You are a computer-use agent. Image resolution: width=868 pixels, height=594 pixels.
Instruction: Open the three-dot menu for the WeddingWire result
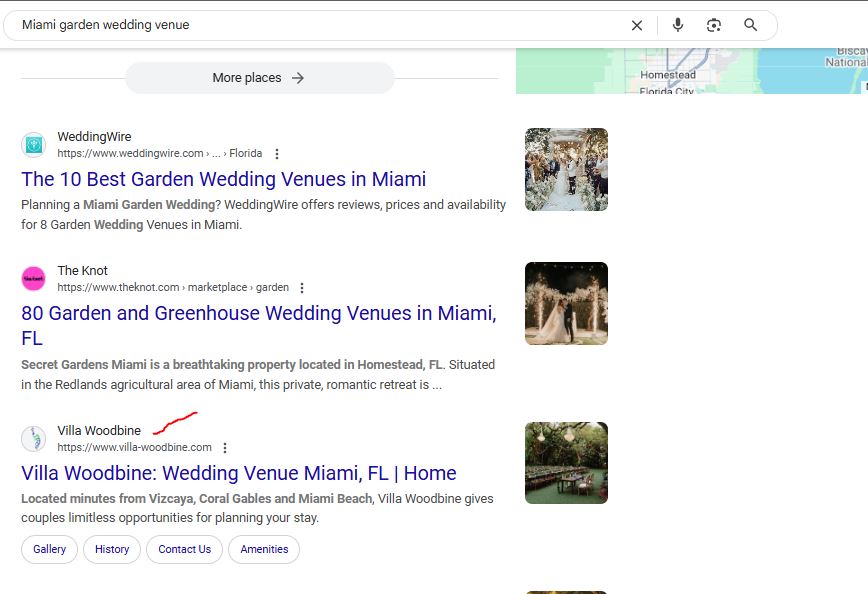pyautogui.click(x=277, y=154)
